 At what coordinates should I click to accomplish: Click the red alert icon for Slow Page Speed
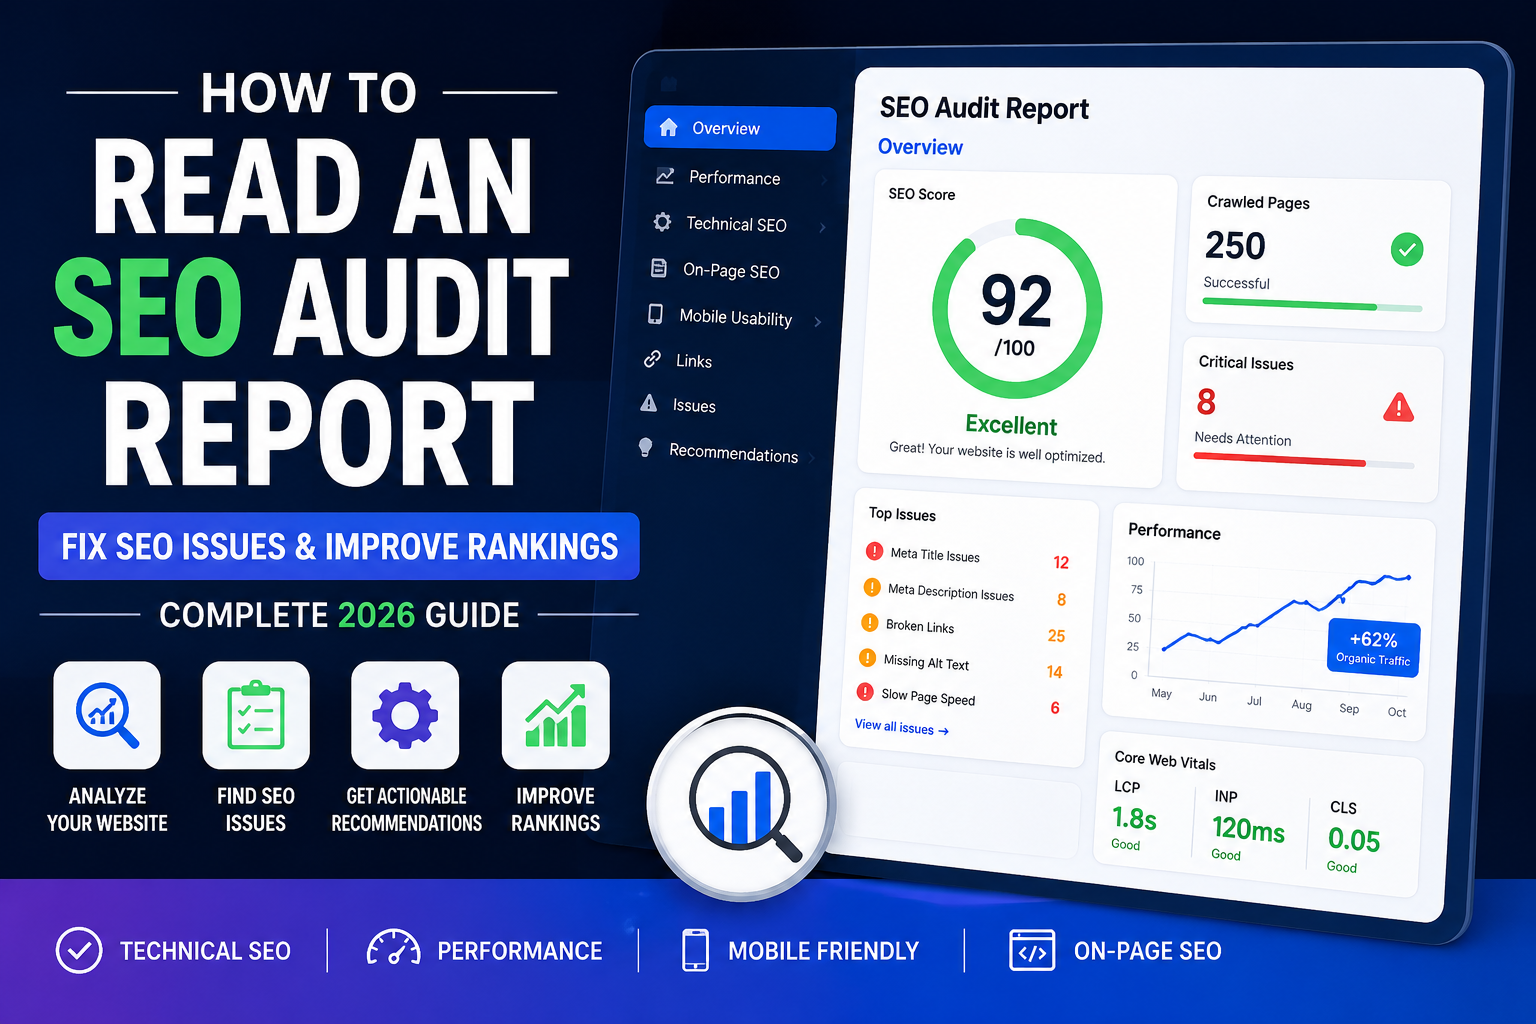(x=865, y=692)
